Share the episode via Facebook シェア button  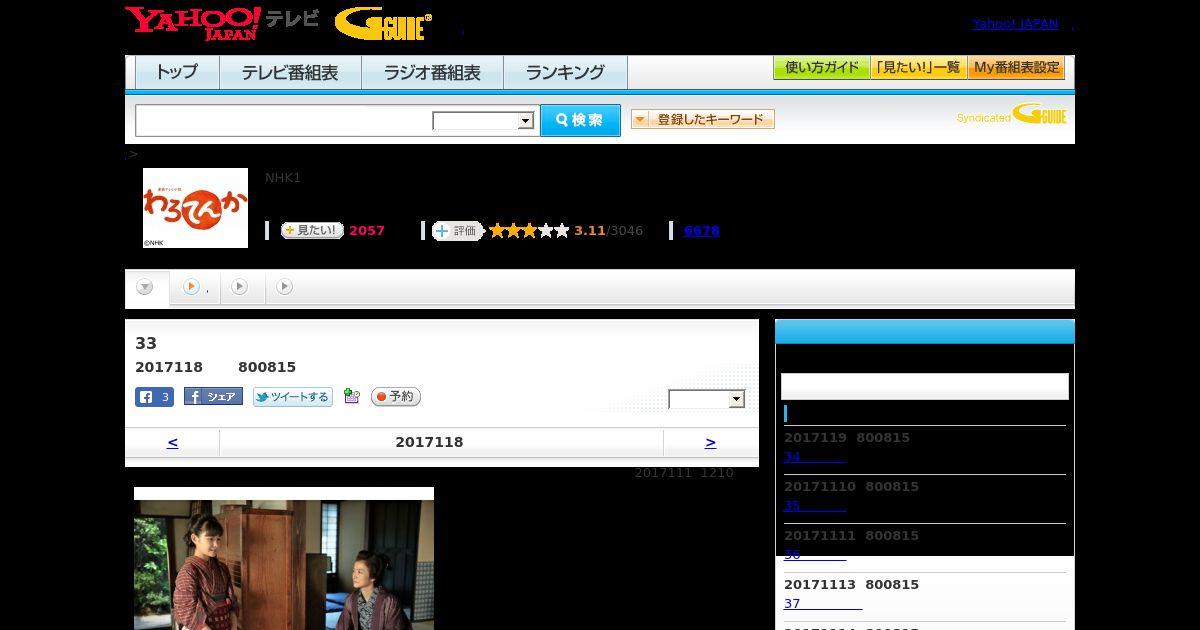213,397
